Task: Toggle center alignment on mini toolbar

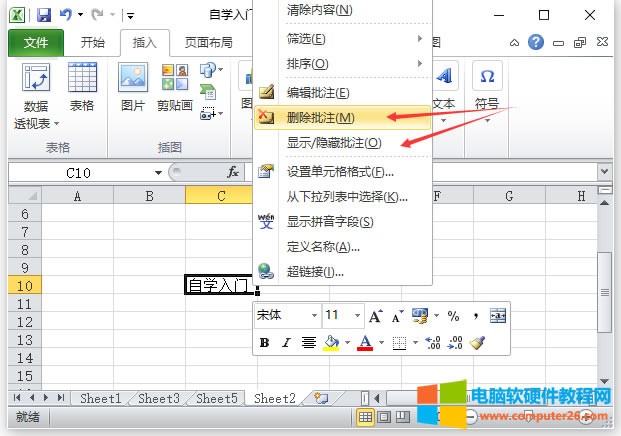Action: 309,343
